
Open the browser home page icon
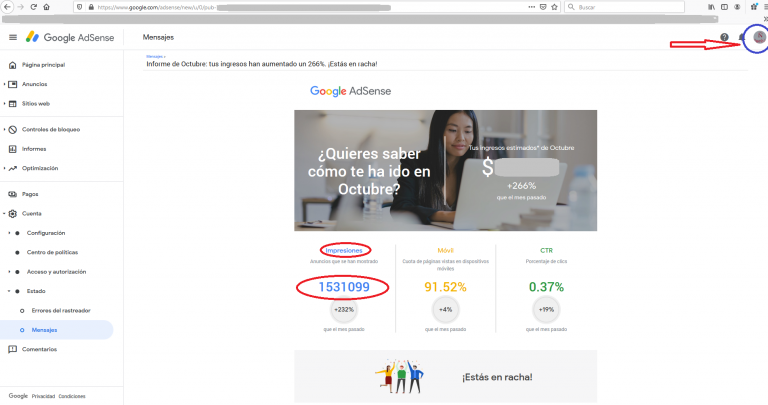[x=47, y=7]
